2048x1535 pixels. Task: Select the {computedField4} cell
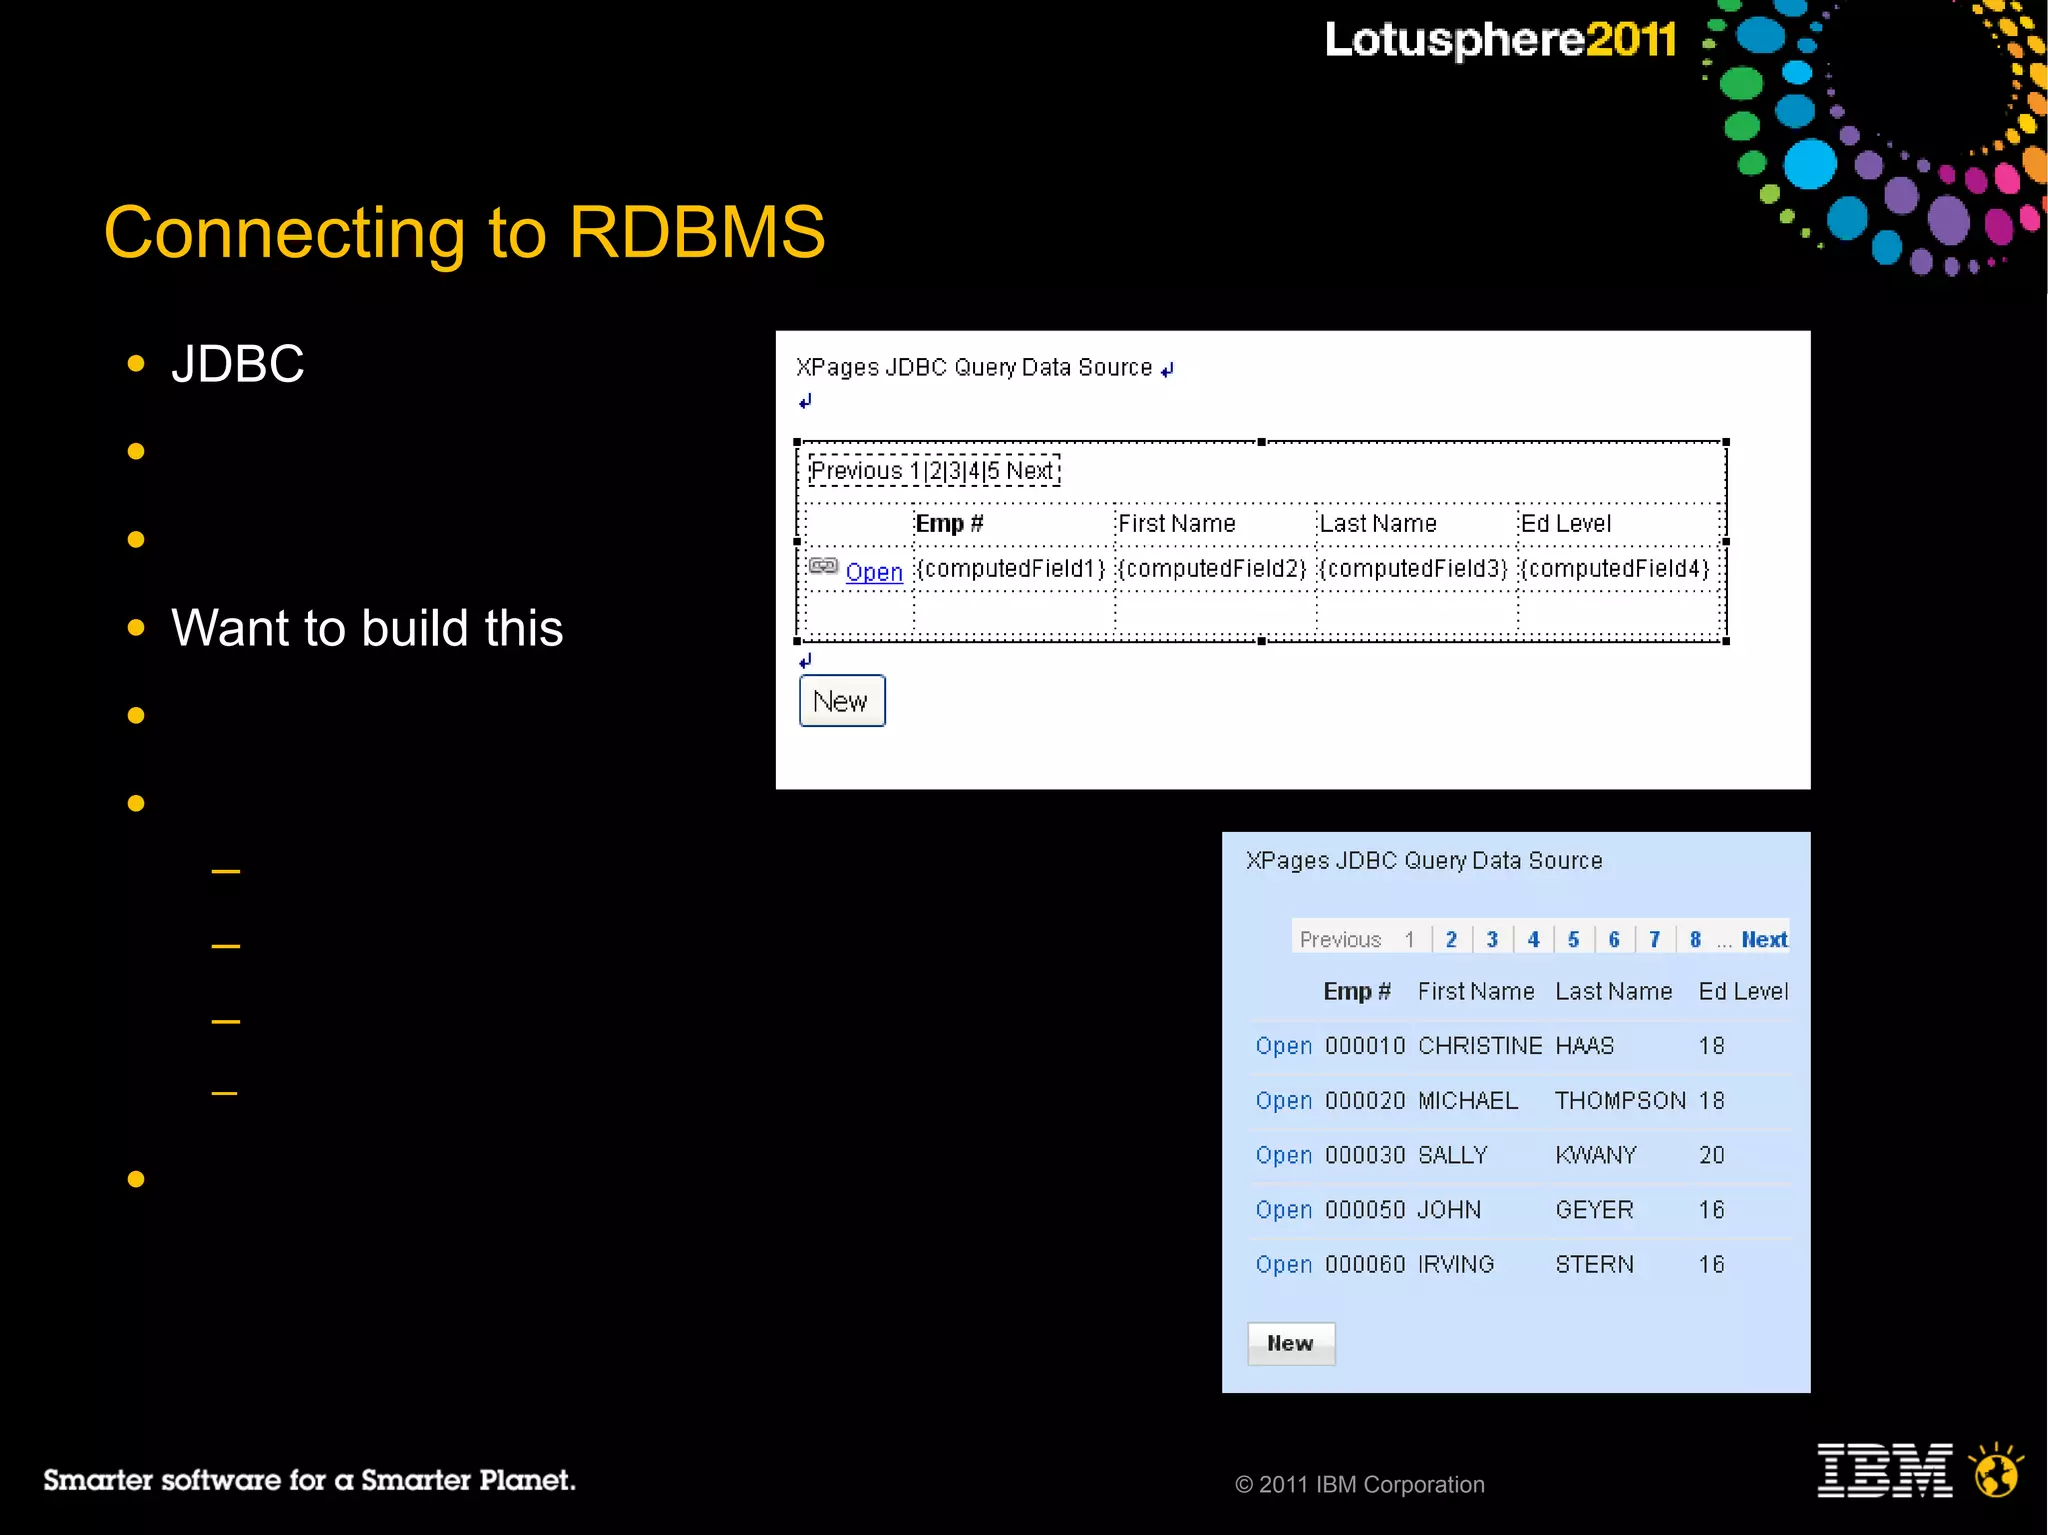tap(1616, 568)
